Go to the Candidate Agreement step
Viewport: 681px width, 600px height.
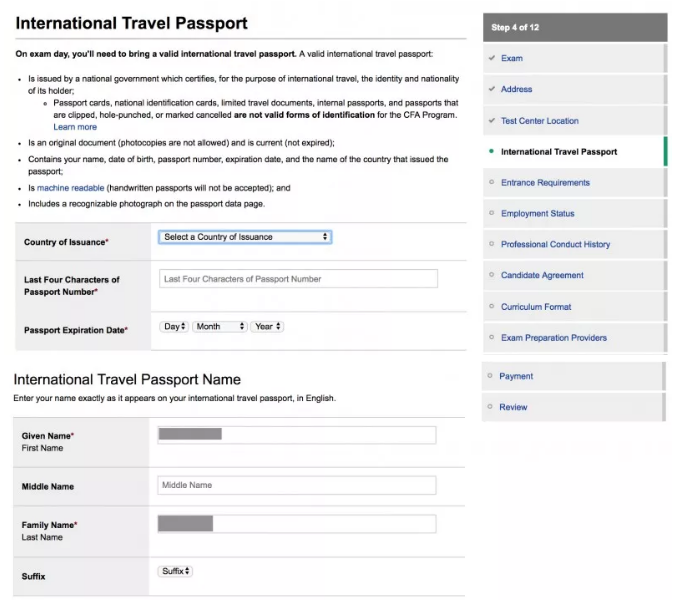click(542, 276)
